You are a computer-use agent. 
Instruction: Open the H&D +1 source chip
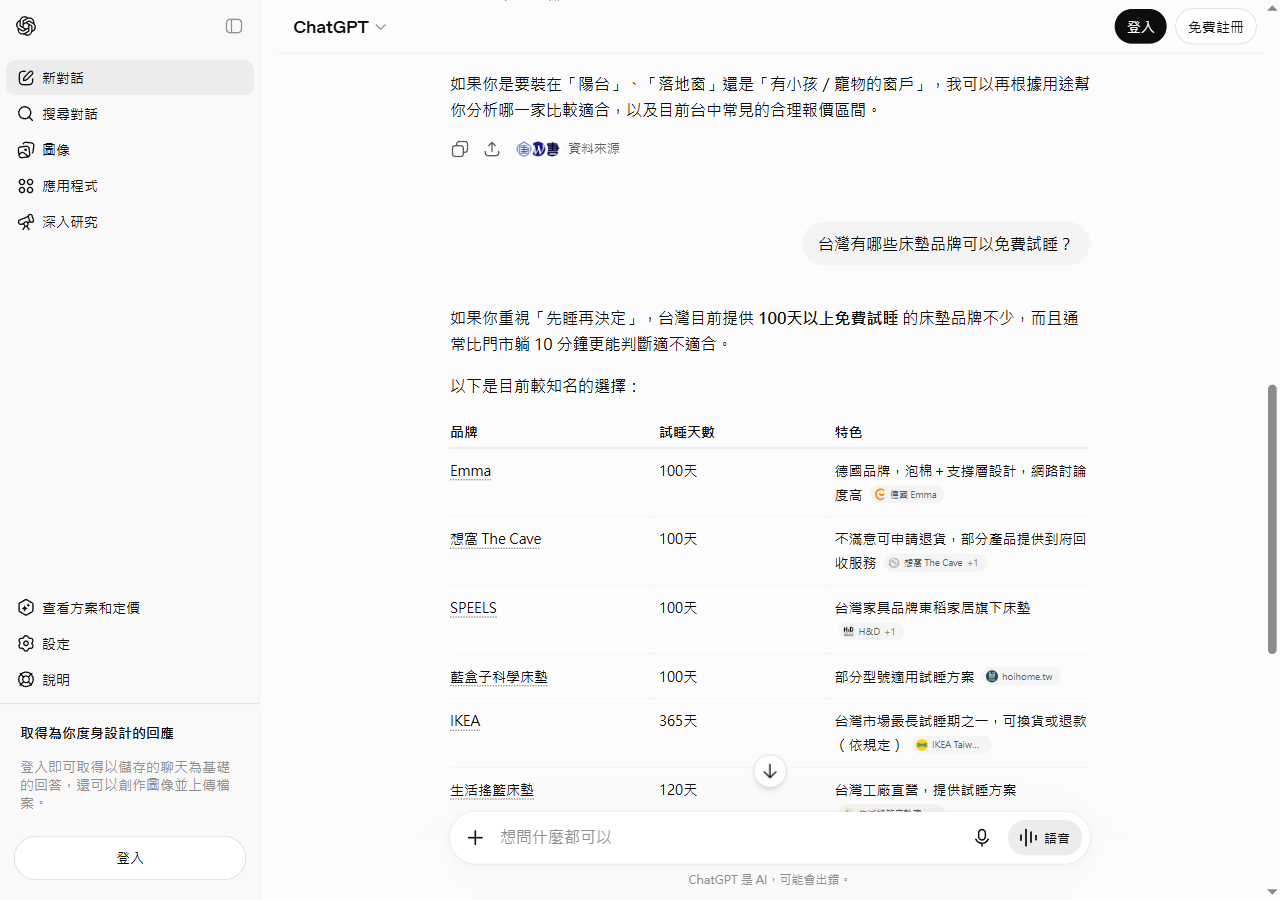point(871,632)
